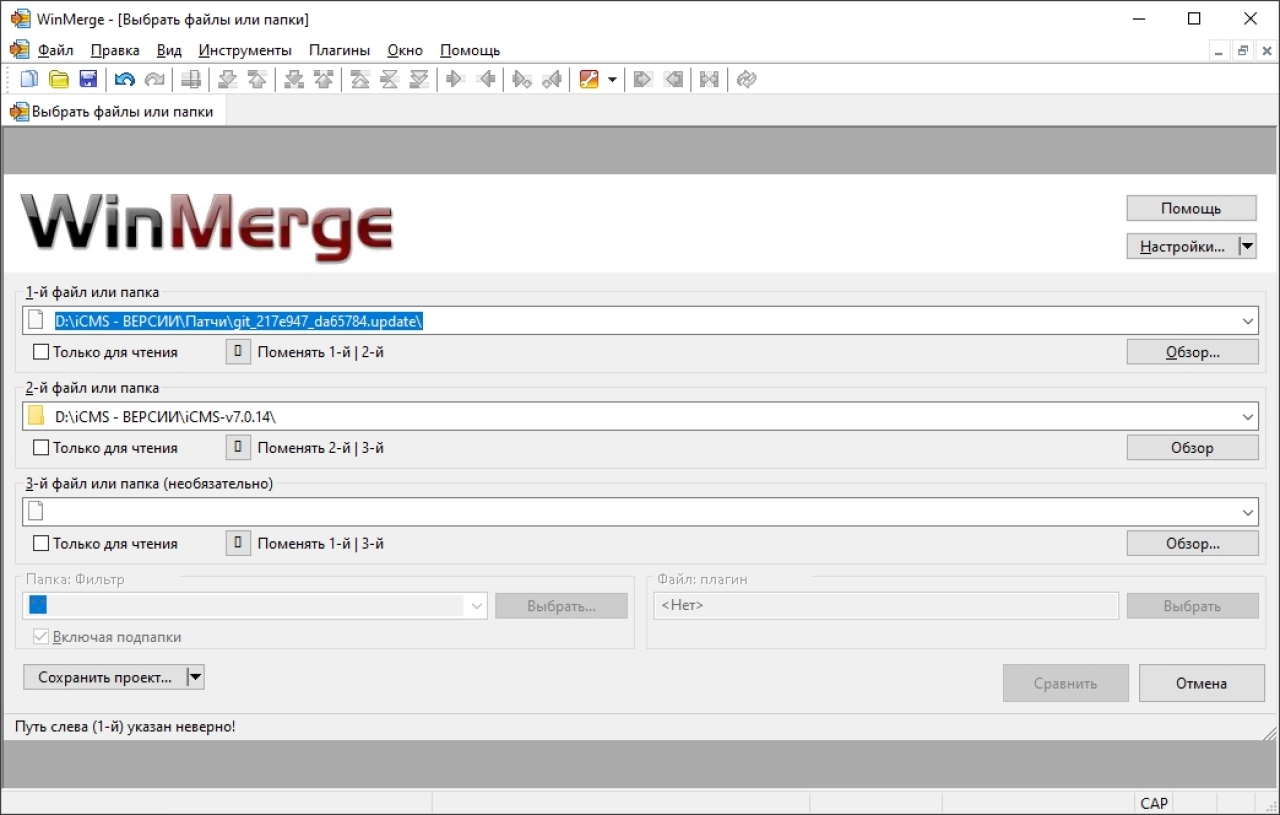Image resolution: width=1280 pixels, height=815 pixels.
Task: Click the New document toolbar icon
Action: [30, 79]
